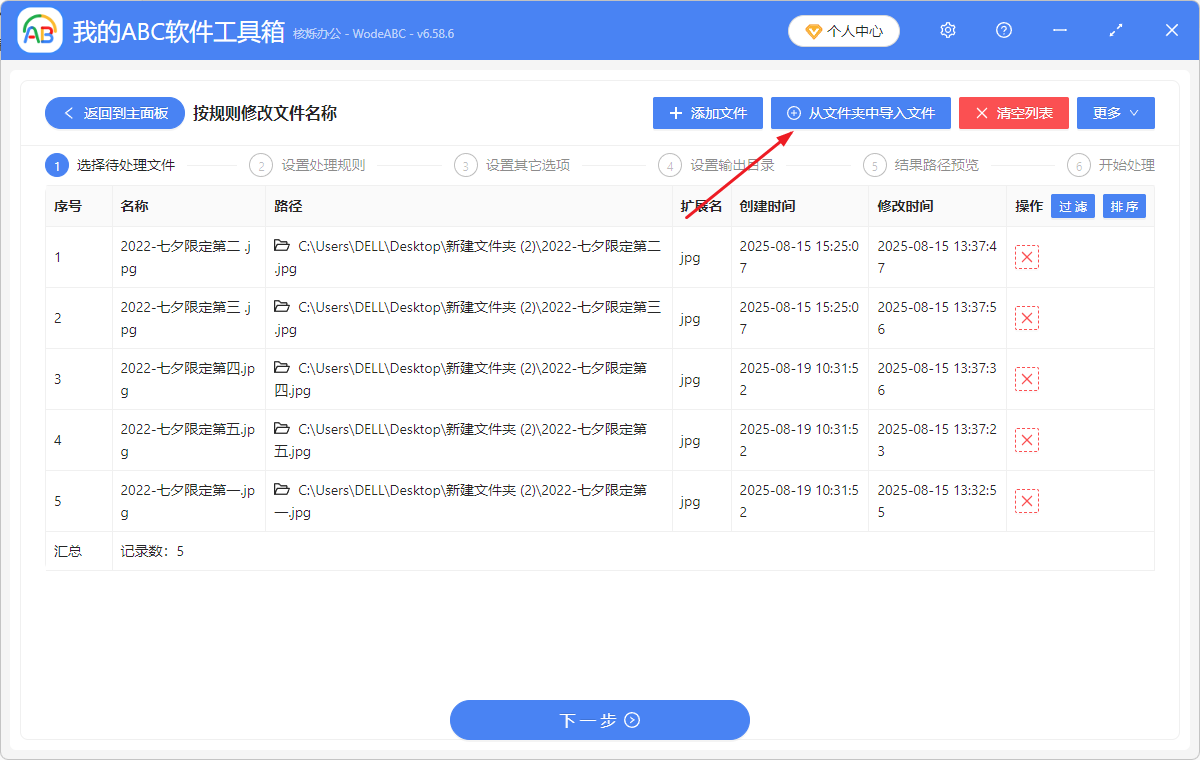Delete 2022-七夕限定第一.jpg via red X icon
Screen dimensions: 1200x760
point(1026,500)
